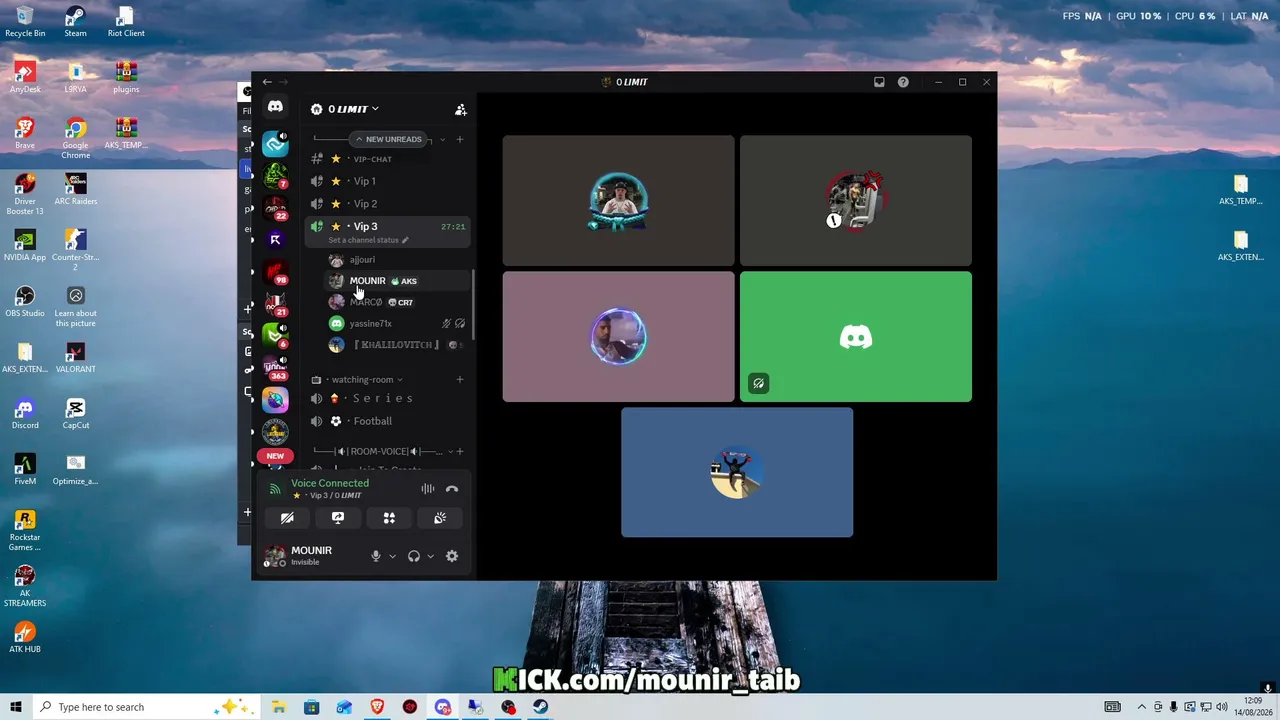Create channel in ROOM-VOICE category

460,452
